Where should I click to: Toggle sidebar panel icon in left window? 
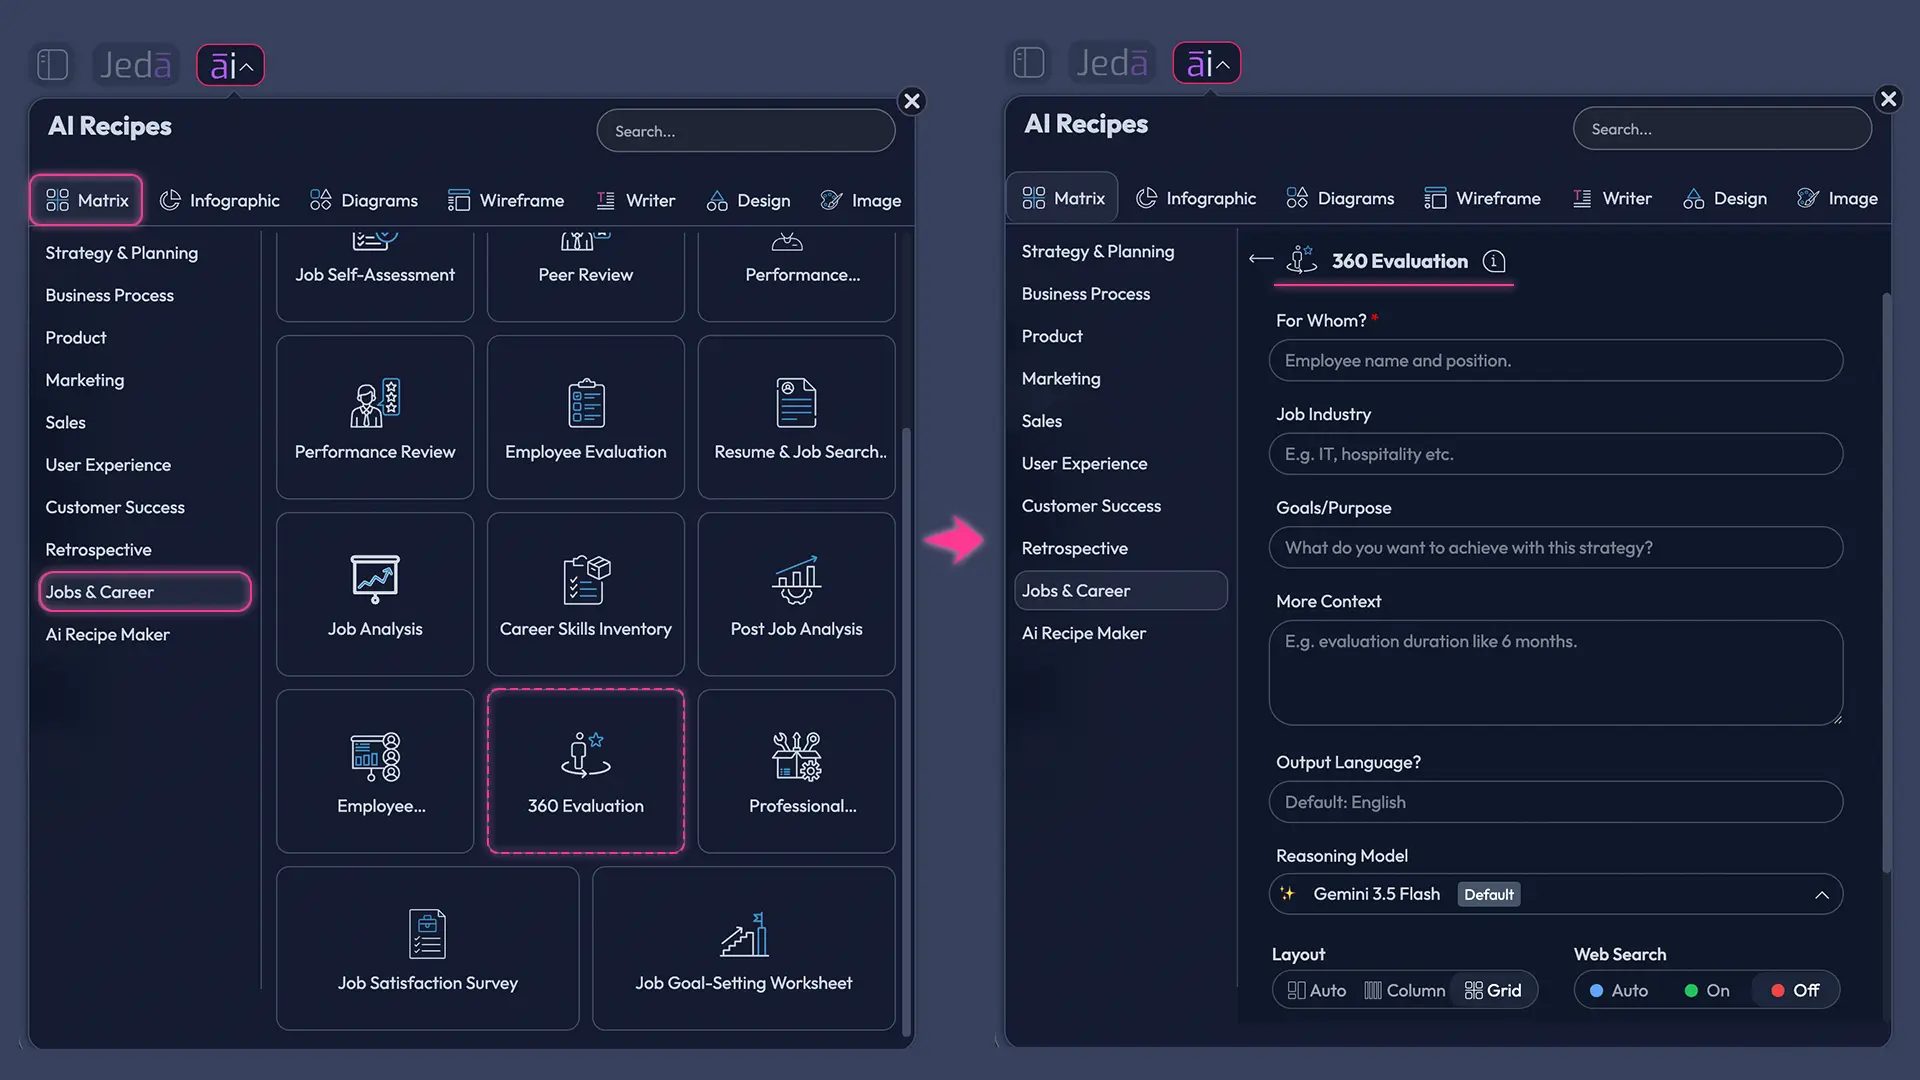click(52, 65)
